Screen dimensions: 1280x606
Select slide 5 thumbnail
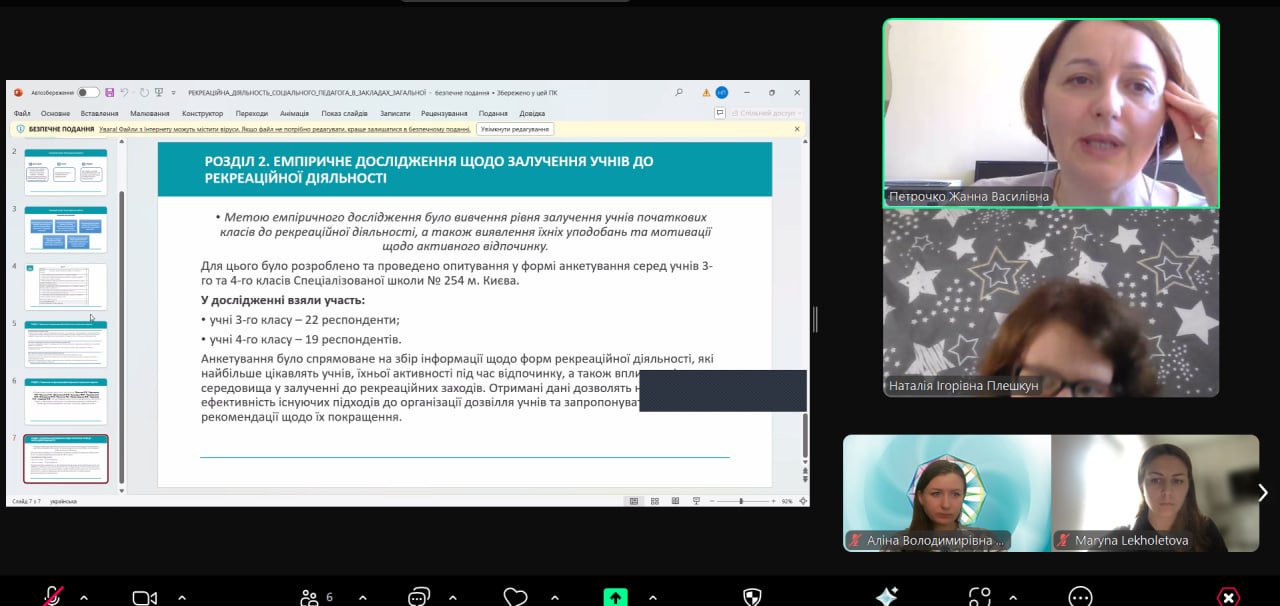66,344
